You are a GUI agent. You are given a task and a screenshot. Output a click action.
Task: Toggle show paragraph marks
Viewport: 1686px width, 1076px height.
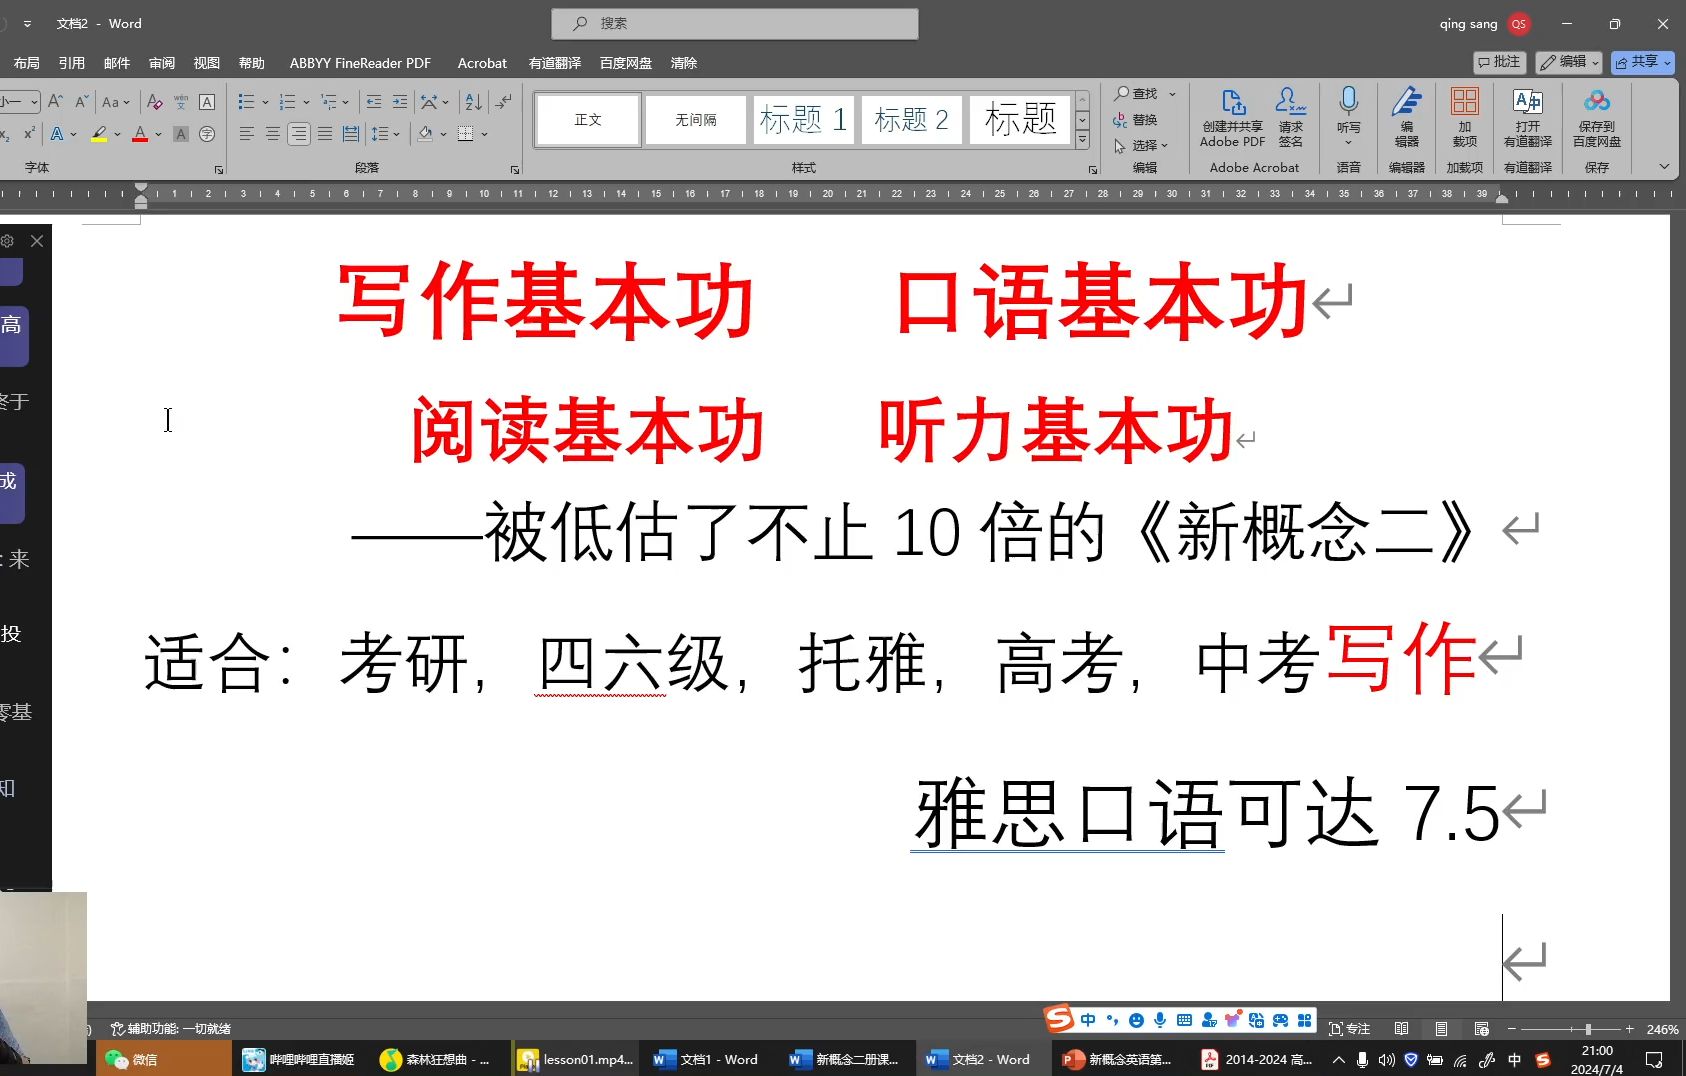coord(504,101)
